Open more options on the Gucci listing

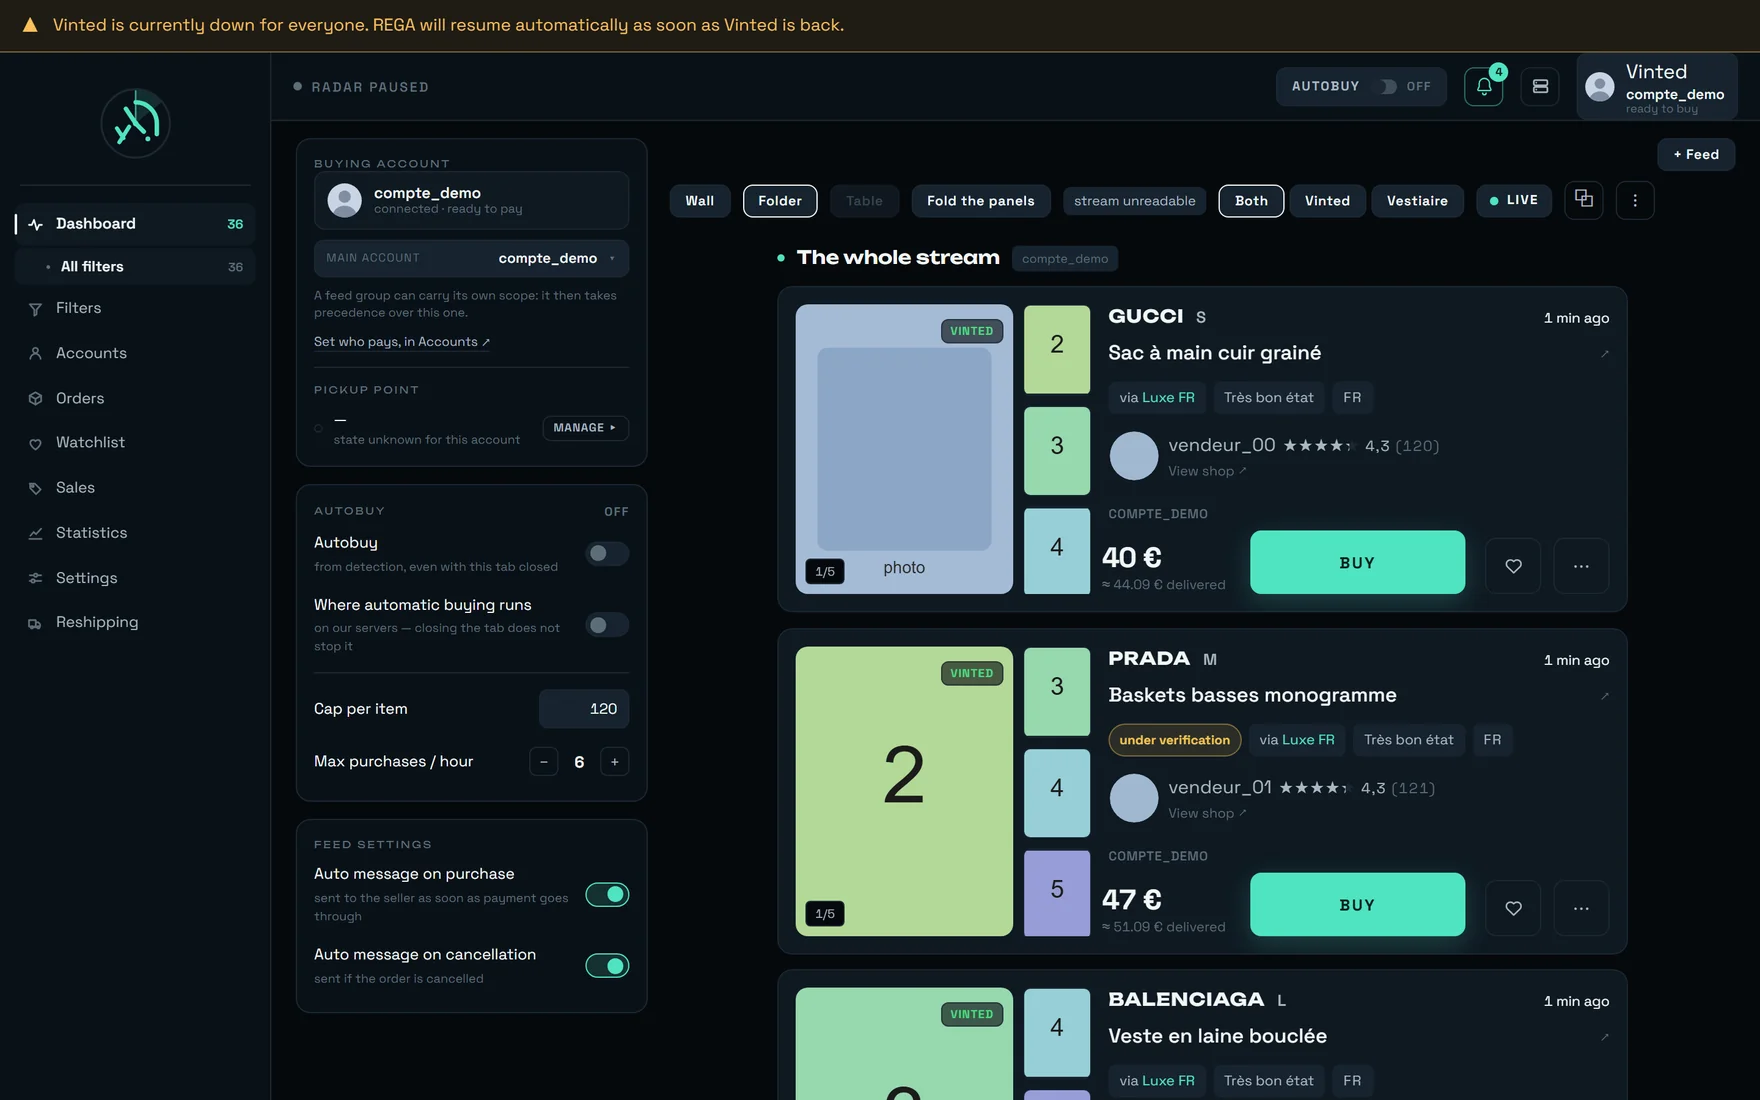[x=1581, y=566]
